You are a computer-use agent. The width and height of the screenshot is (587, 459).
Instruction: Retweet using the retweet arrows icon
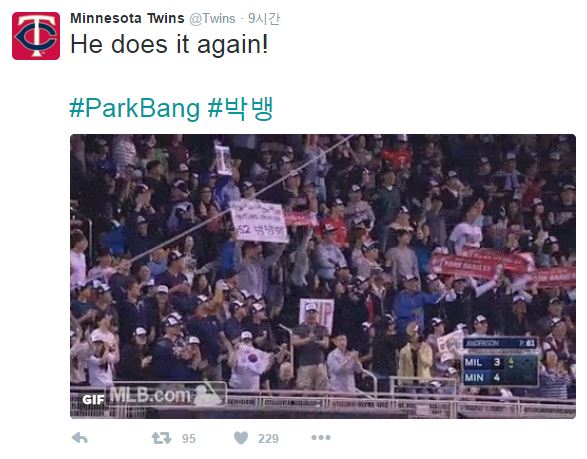click(161, 438)
